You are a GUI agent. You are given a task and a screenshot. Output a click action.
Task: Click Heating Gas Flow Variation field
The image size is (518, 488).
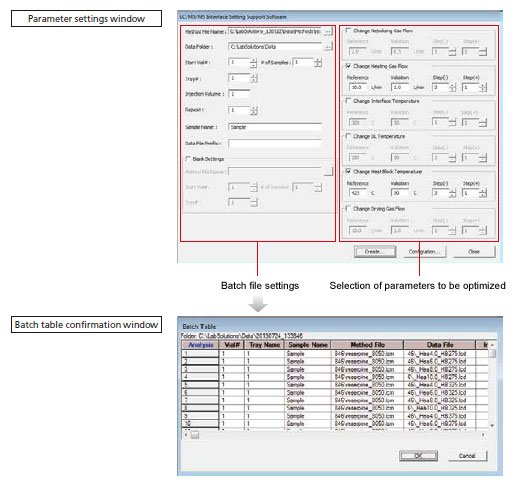(x=400, y=87)
